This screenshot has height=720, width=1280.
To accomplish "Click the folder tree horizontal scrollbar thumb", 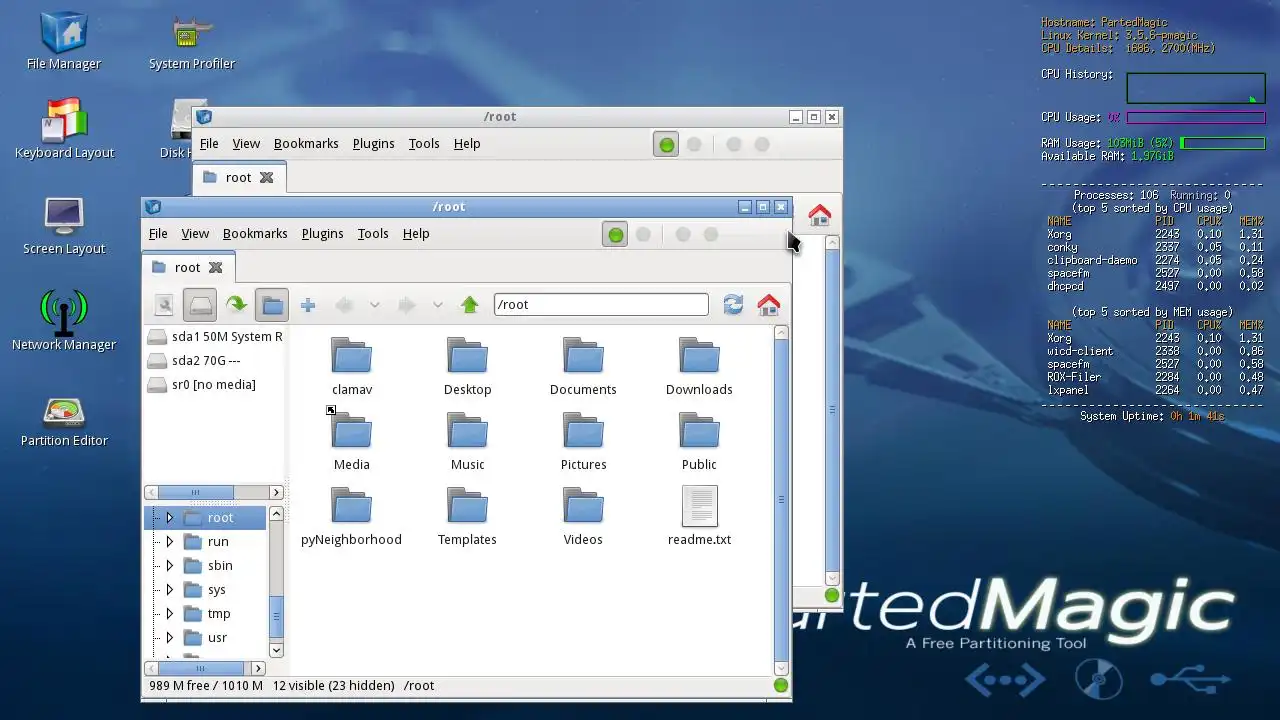I will tap(200, 668).
